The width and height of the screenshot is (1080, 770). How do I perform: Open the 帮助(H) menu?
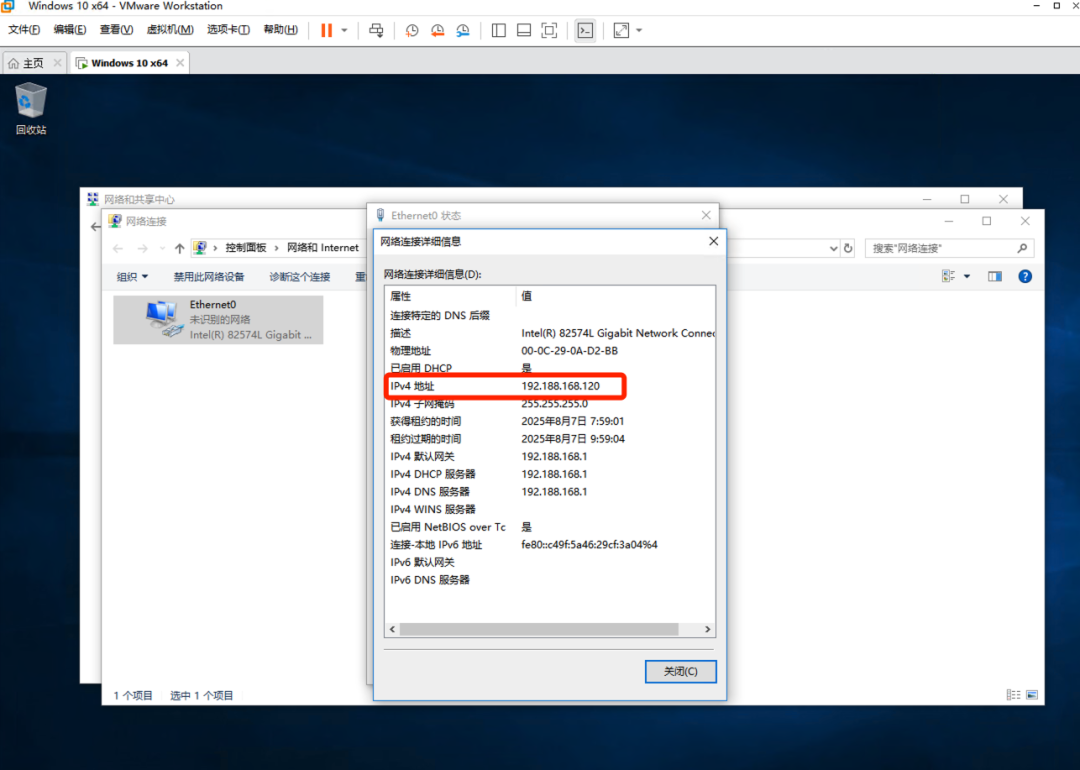pos(280,30)
